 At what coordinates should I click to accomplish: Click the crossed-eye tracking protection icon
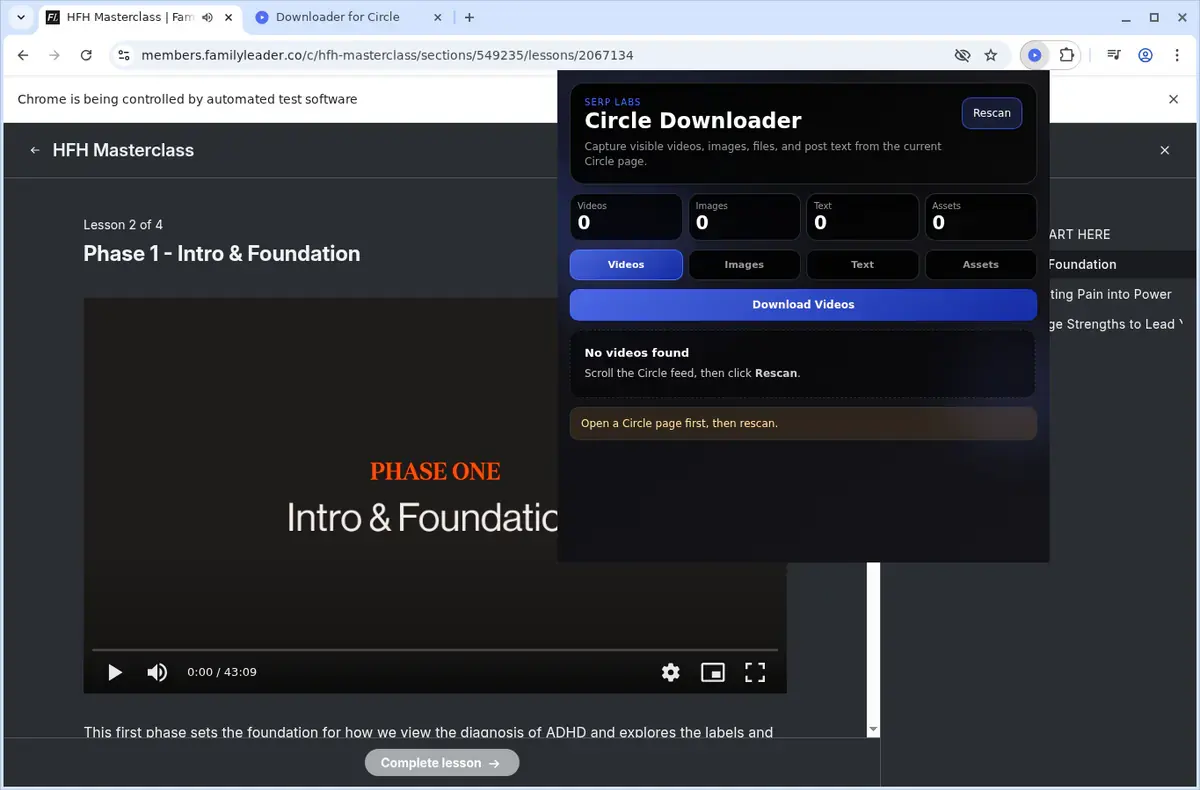[x=962, y=56]
